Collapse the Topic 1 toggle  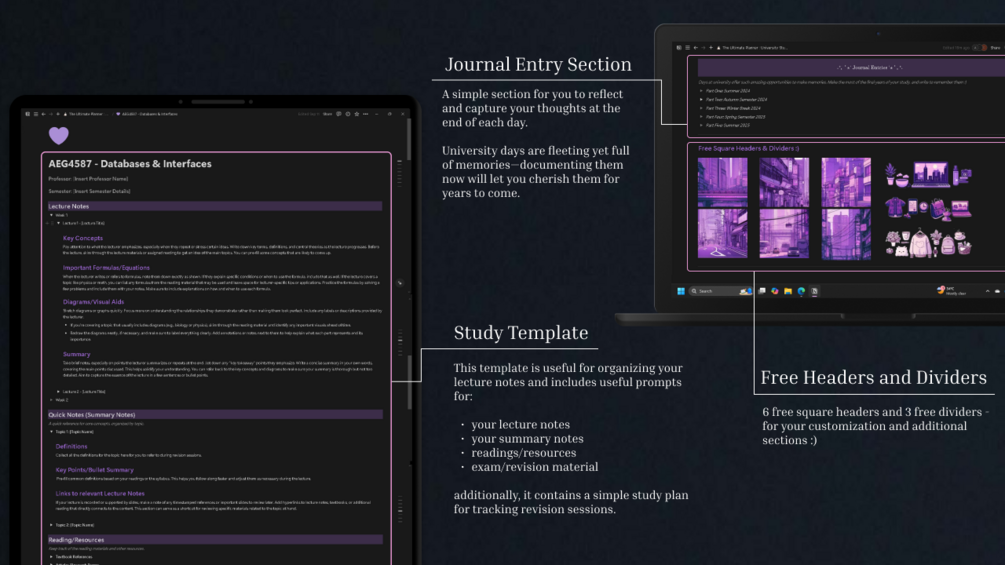(52, 432)
